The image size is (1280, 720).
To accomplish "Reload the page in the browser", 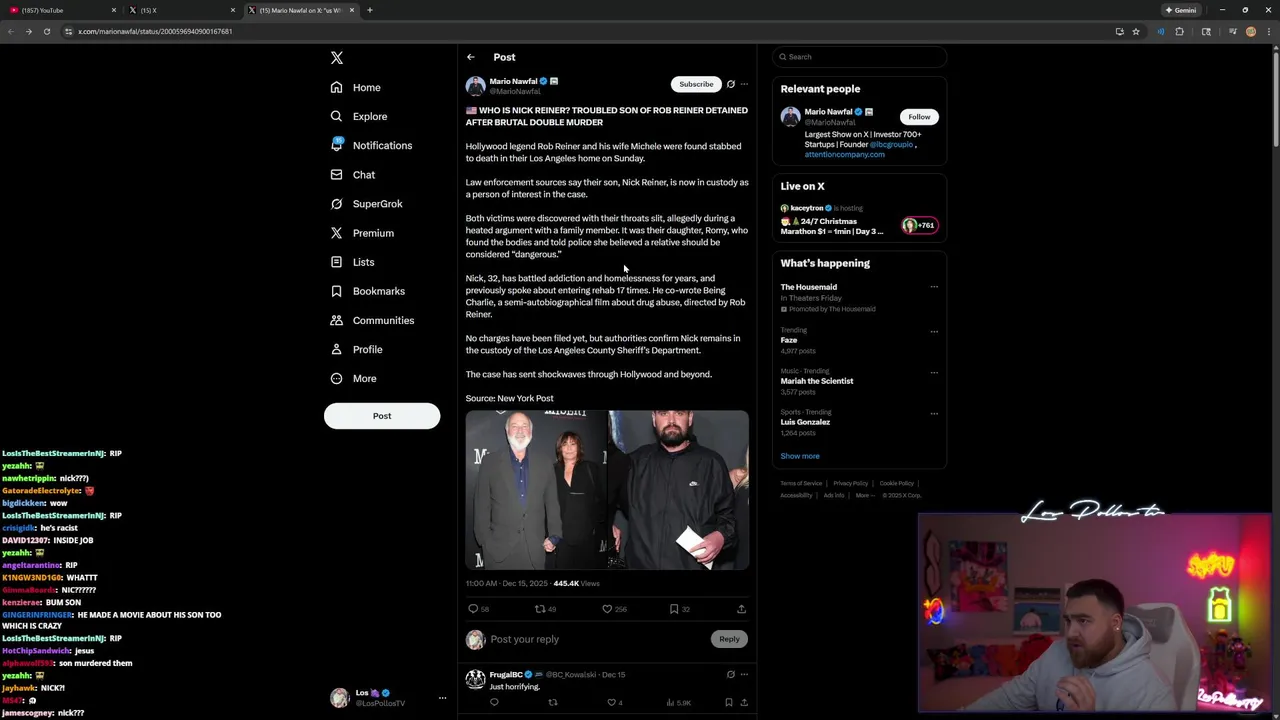I will [x=46, y=31].
